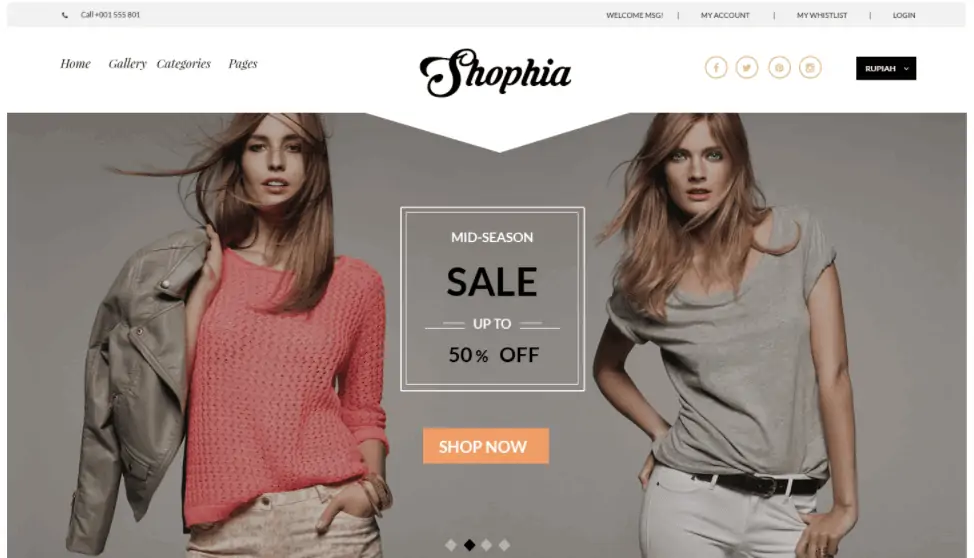974x558 pixels.
Task: Click the Shophia logo
Action: [x=495, y=73]
